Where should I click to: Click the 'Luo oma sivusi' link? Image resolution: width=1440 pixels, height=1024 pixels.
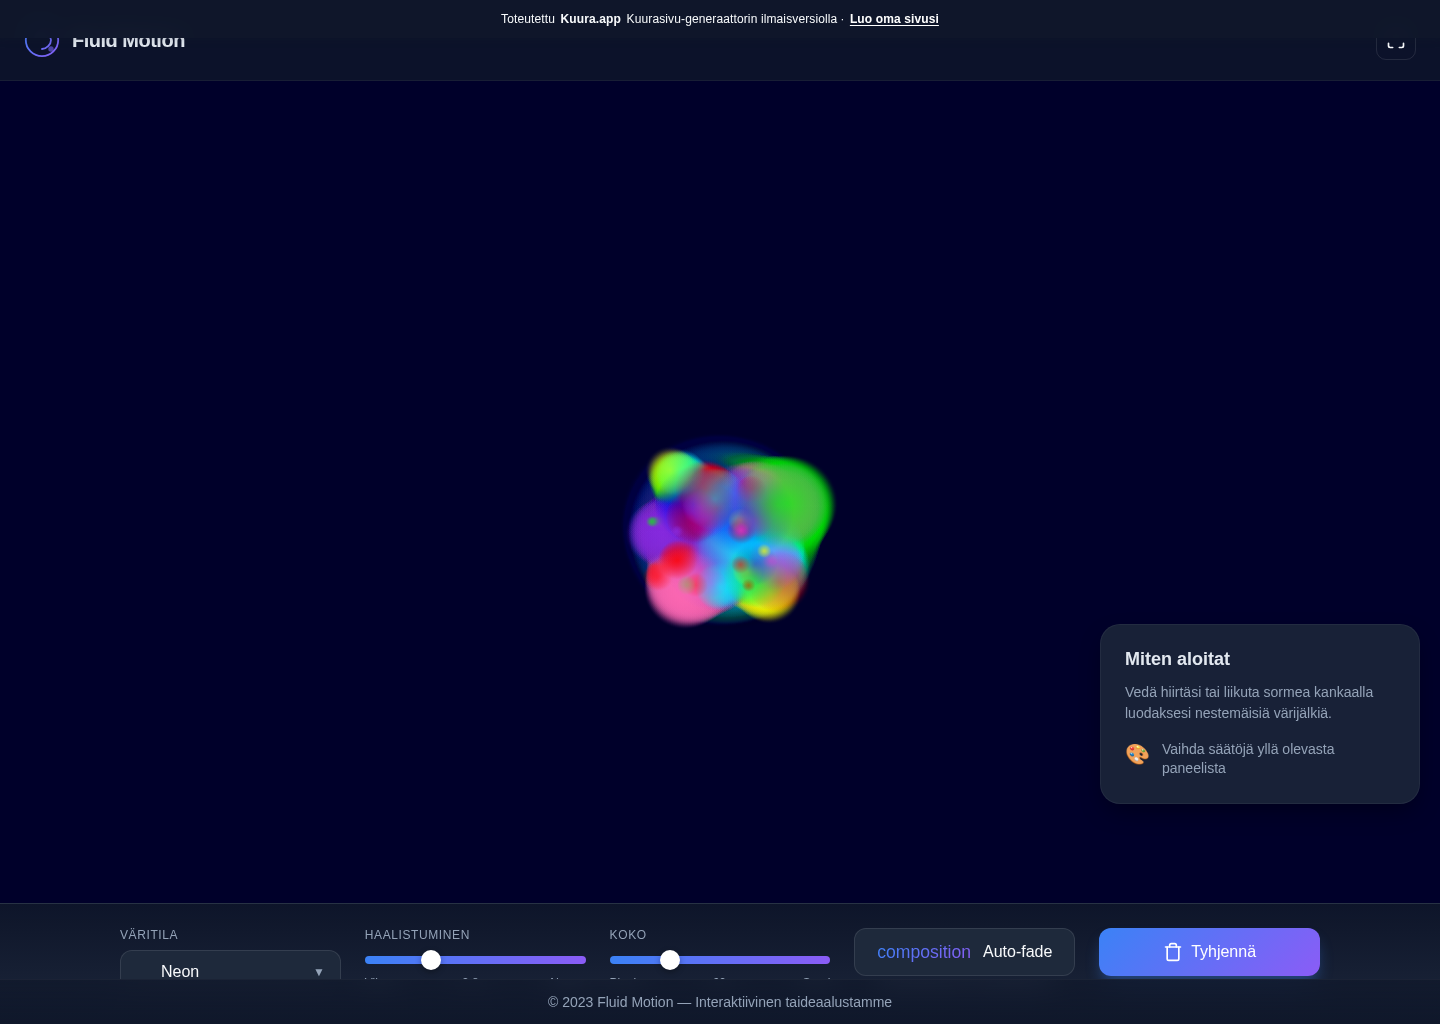click(x=894, y=19)
